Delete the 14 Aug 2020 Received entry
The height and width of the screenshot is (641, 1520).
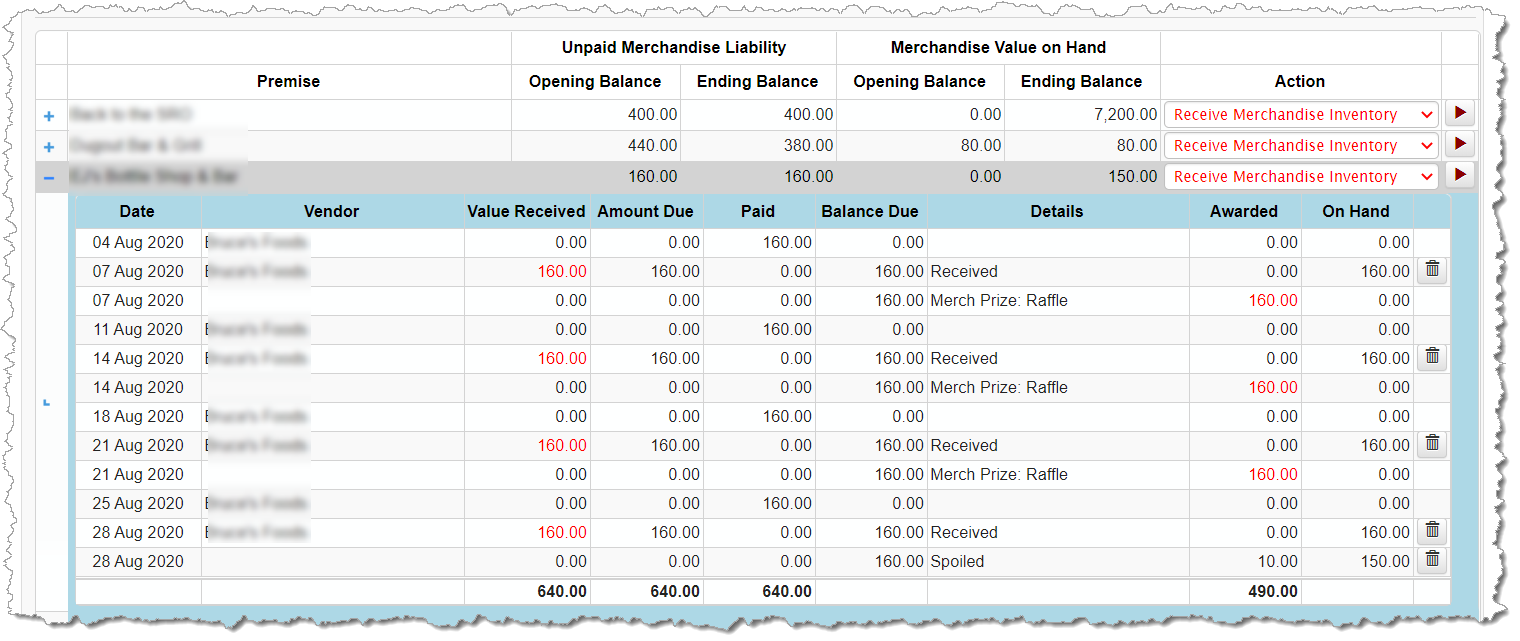tap(1432, 357)
